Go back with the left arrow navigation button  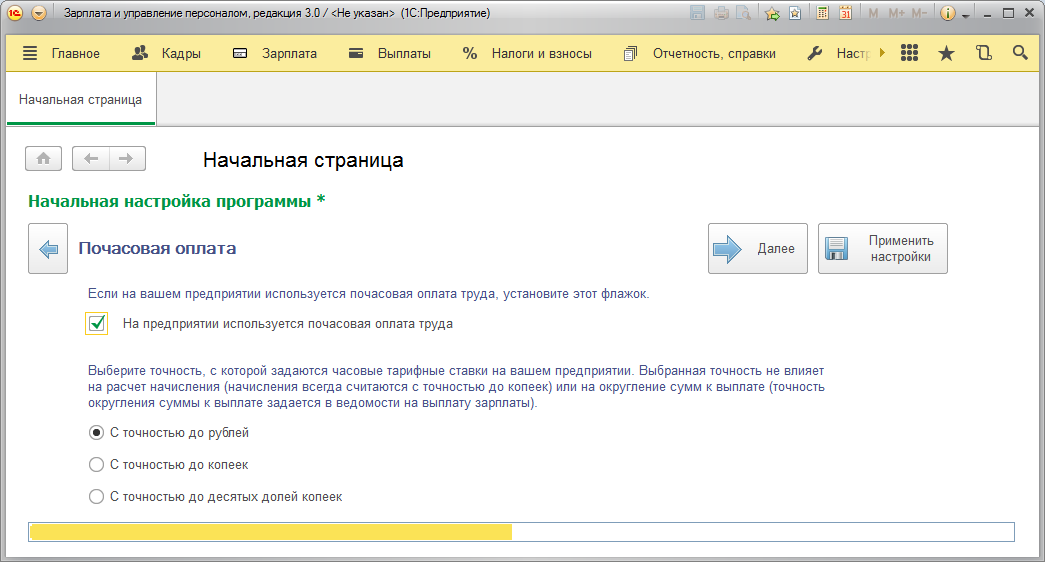(91, 159)
